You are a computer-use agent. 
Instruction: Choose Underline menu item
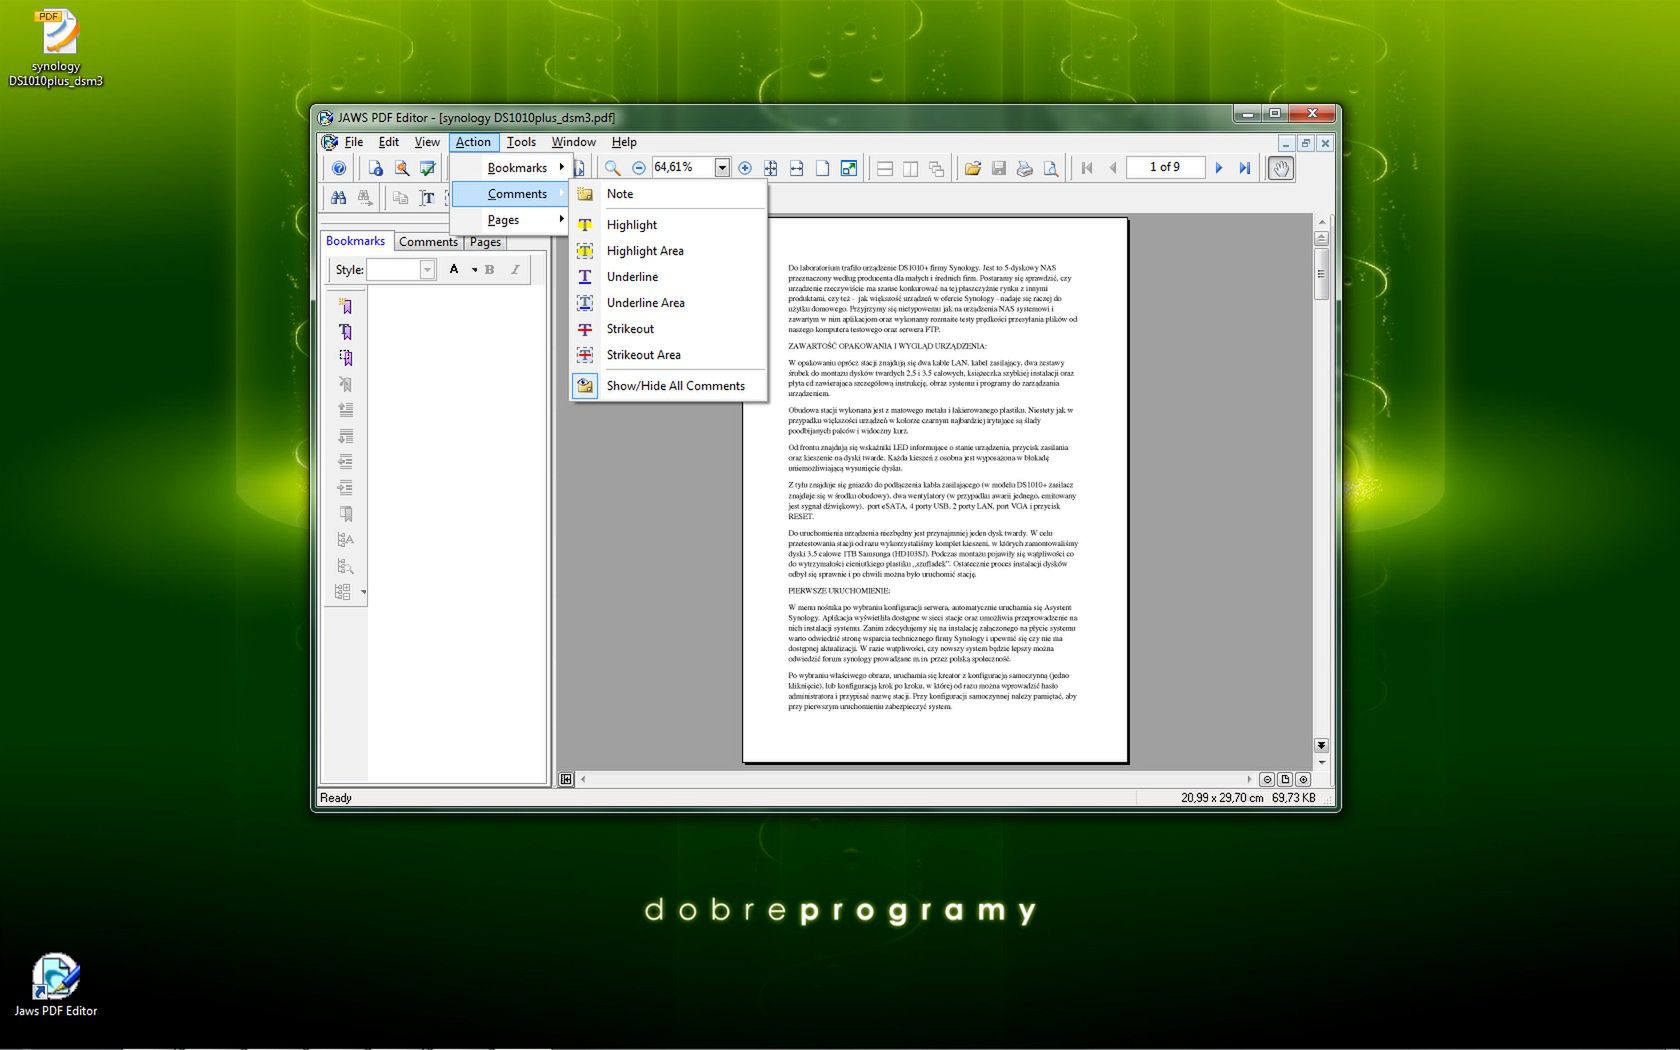pos(669,277)
